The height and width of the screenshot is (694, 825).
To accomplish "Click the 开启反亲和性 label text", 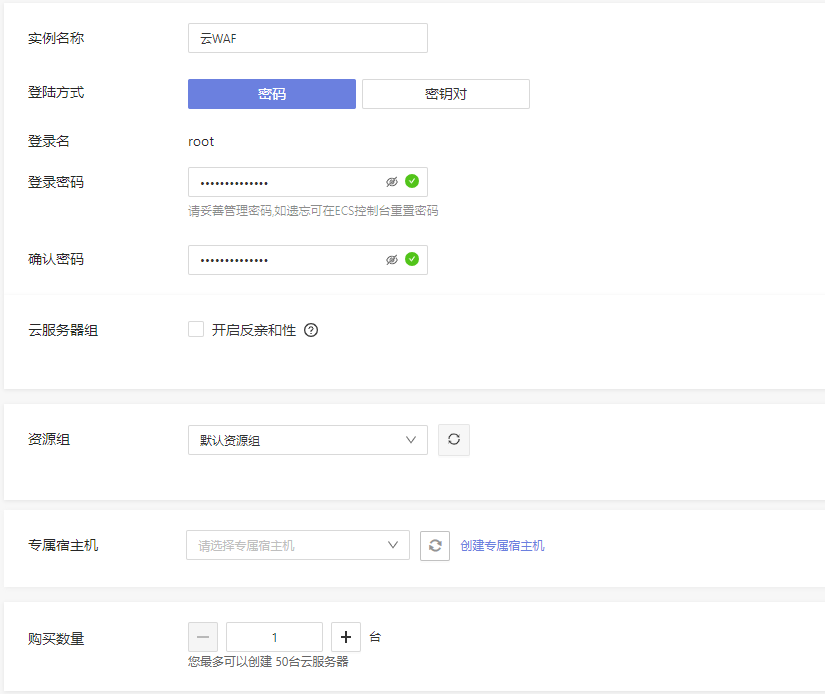I will tap(254, 330).
